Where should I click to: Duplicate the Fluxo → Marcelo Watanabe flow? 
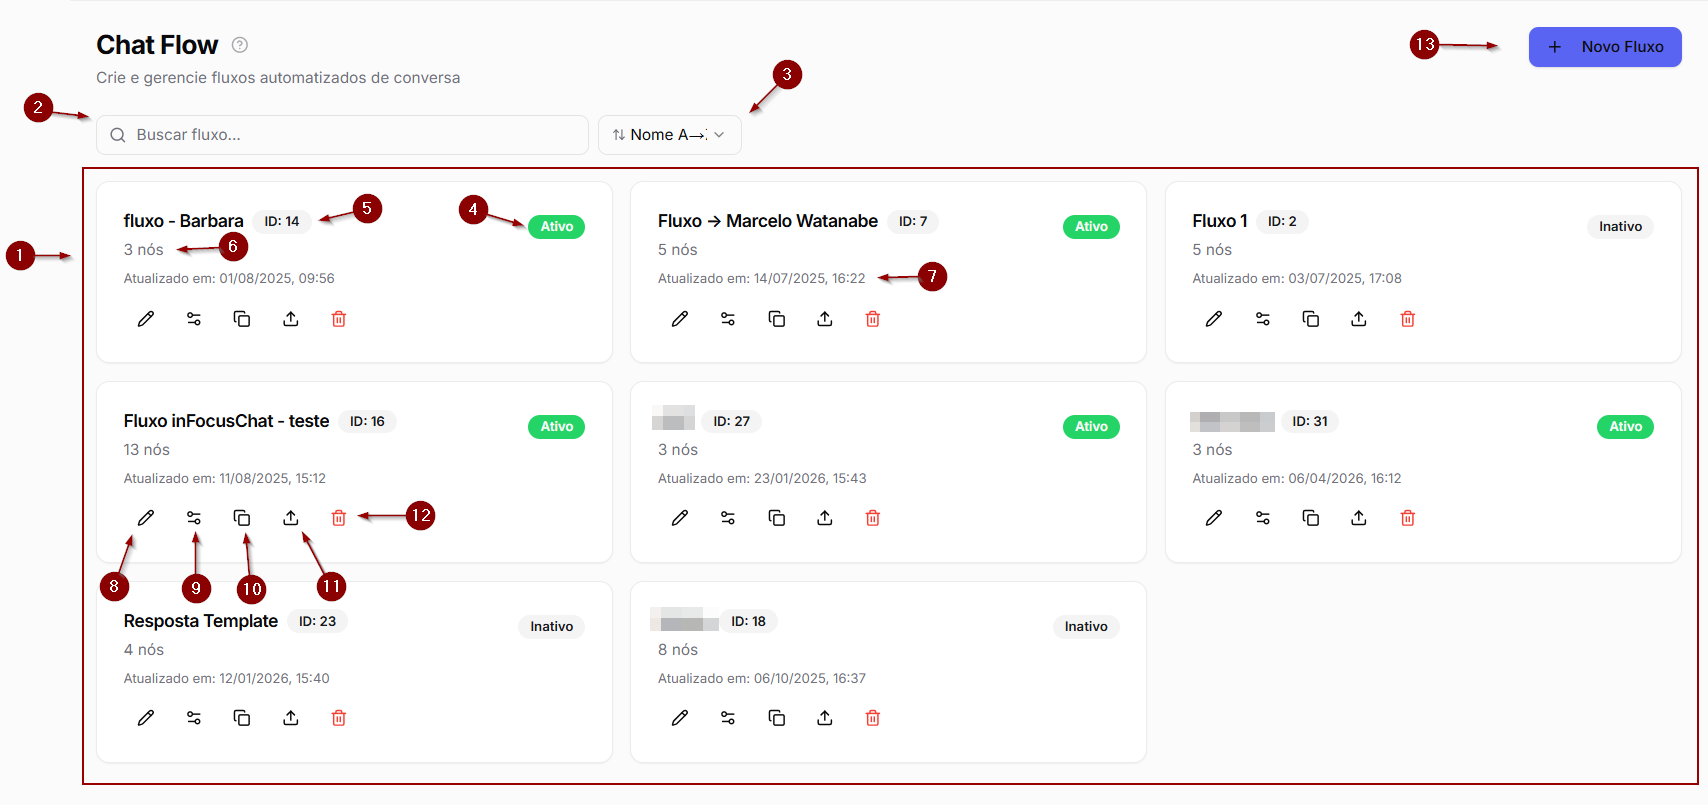click(x=777, y=319)
